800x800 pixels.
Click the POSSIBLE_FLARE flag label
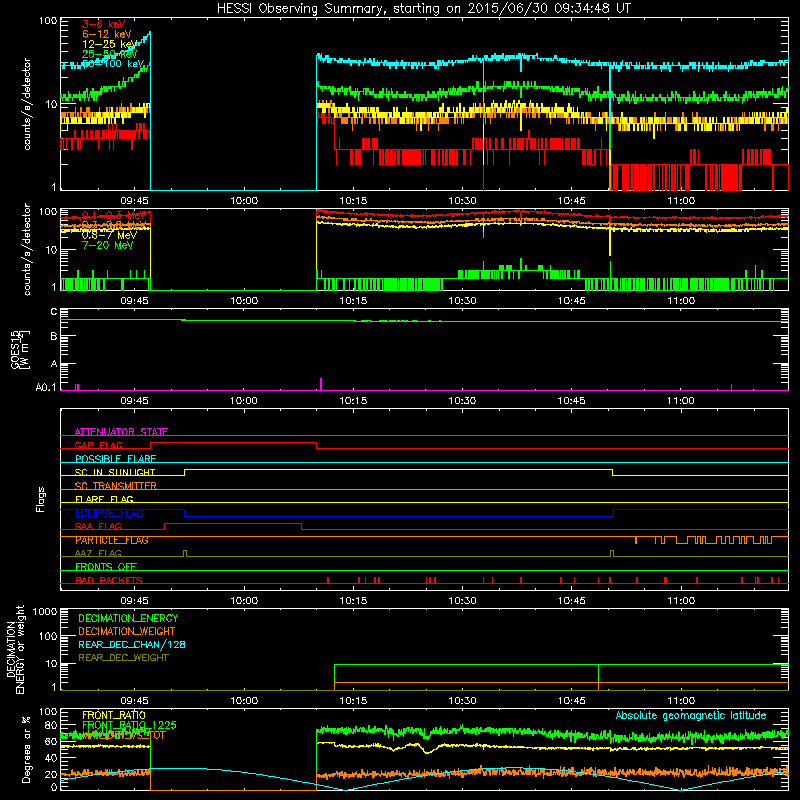115,459
